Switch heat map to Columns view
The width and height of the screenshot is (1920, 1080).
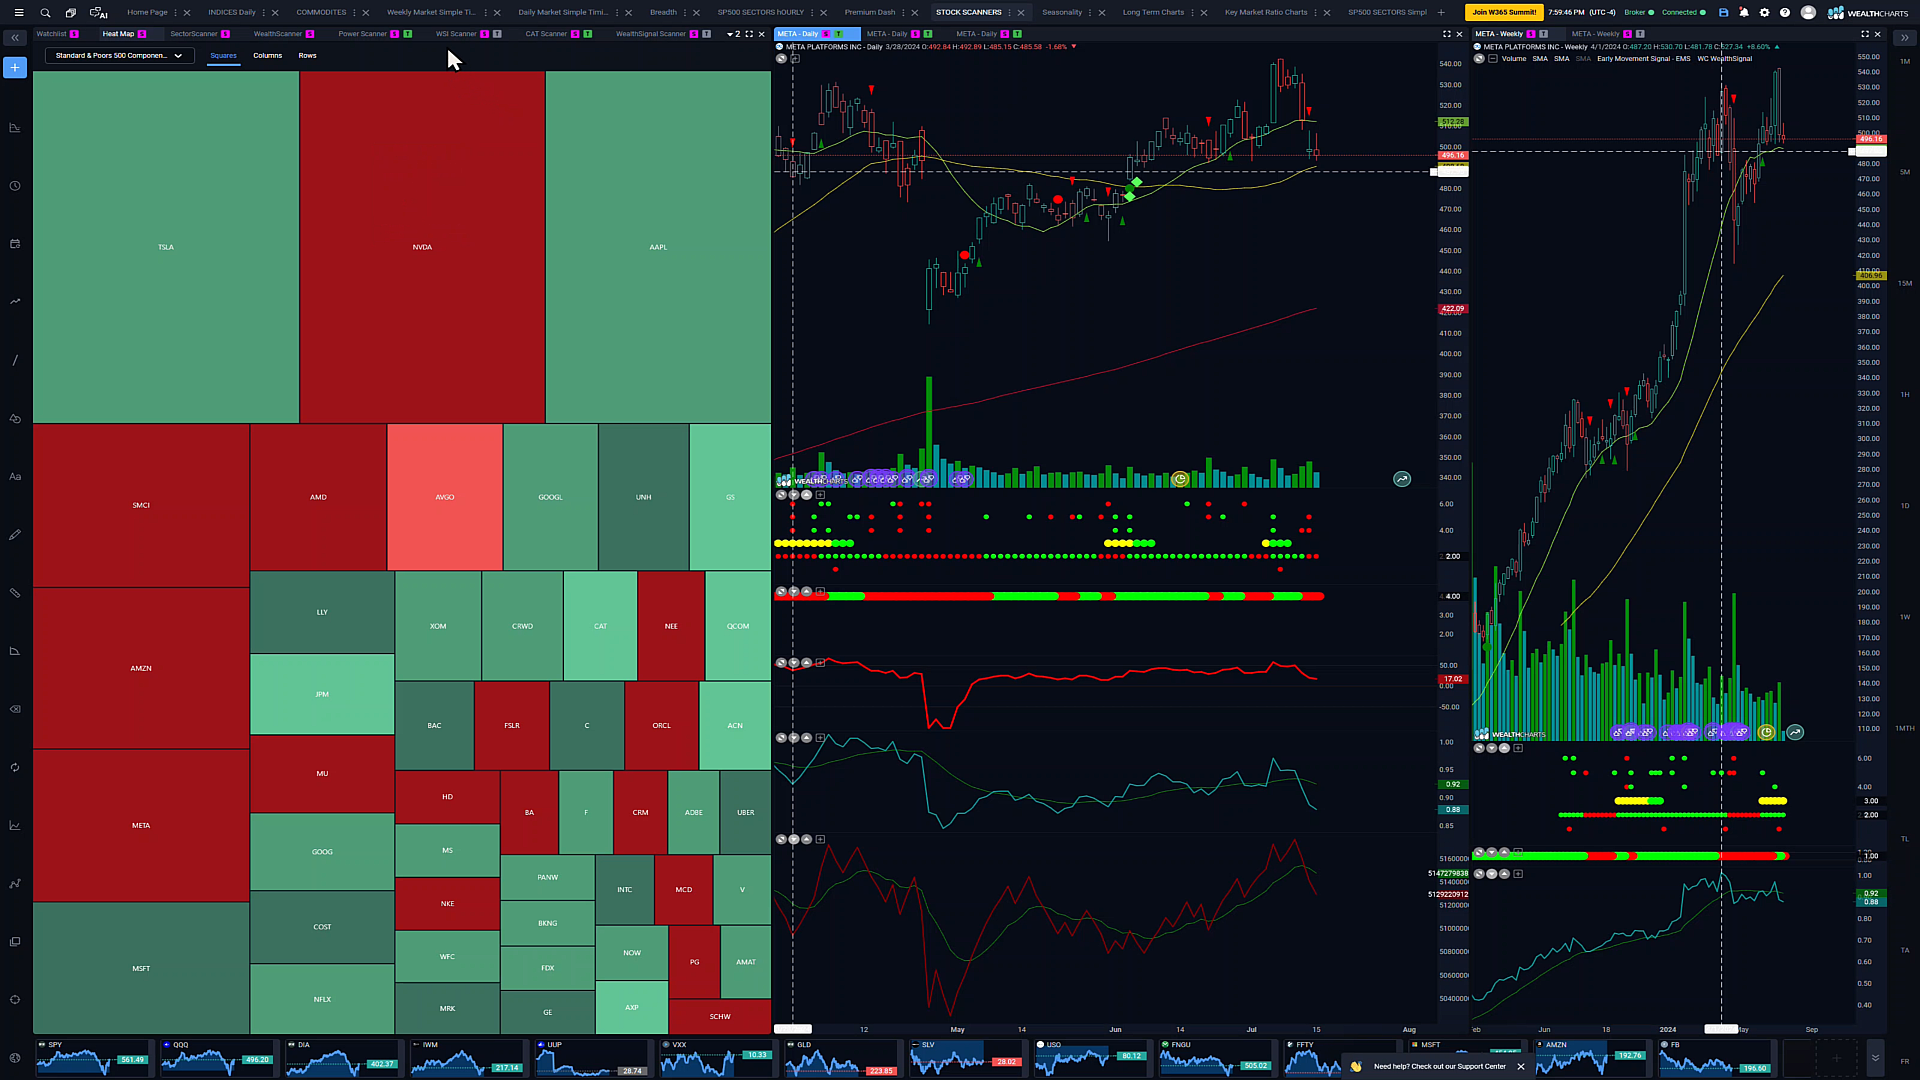click(x=267, y=56)
